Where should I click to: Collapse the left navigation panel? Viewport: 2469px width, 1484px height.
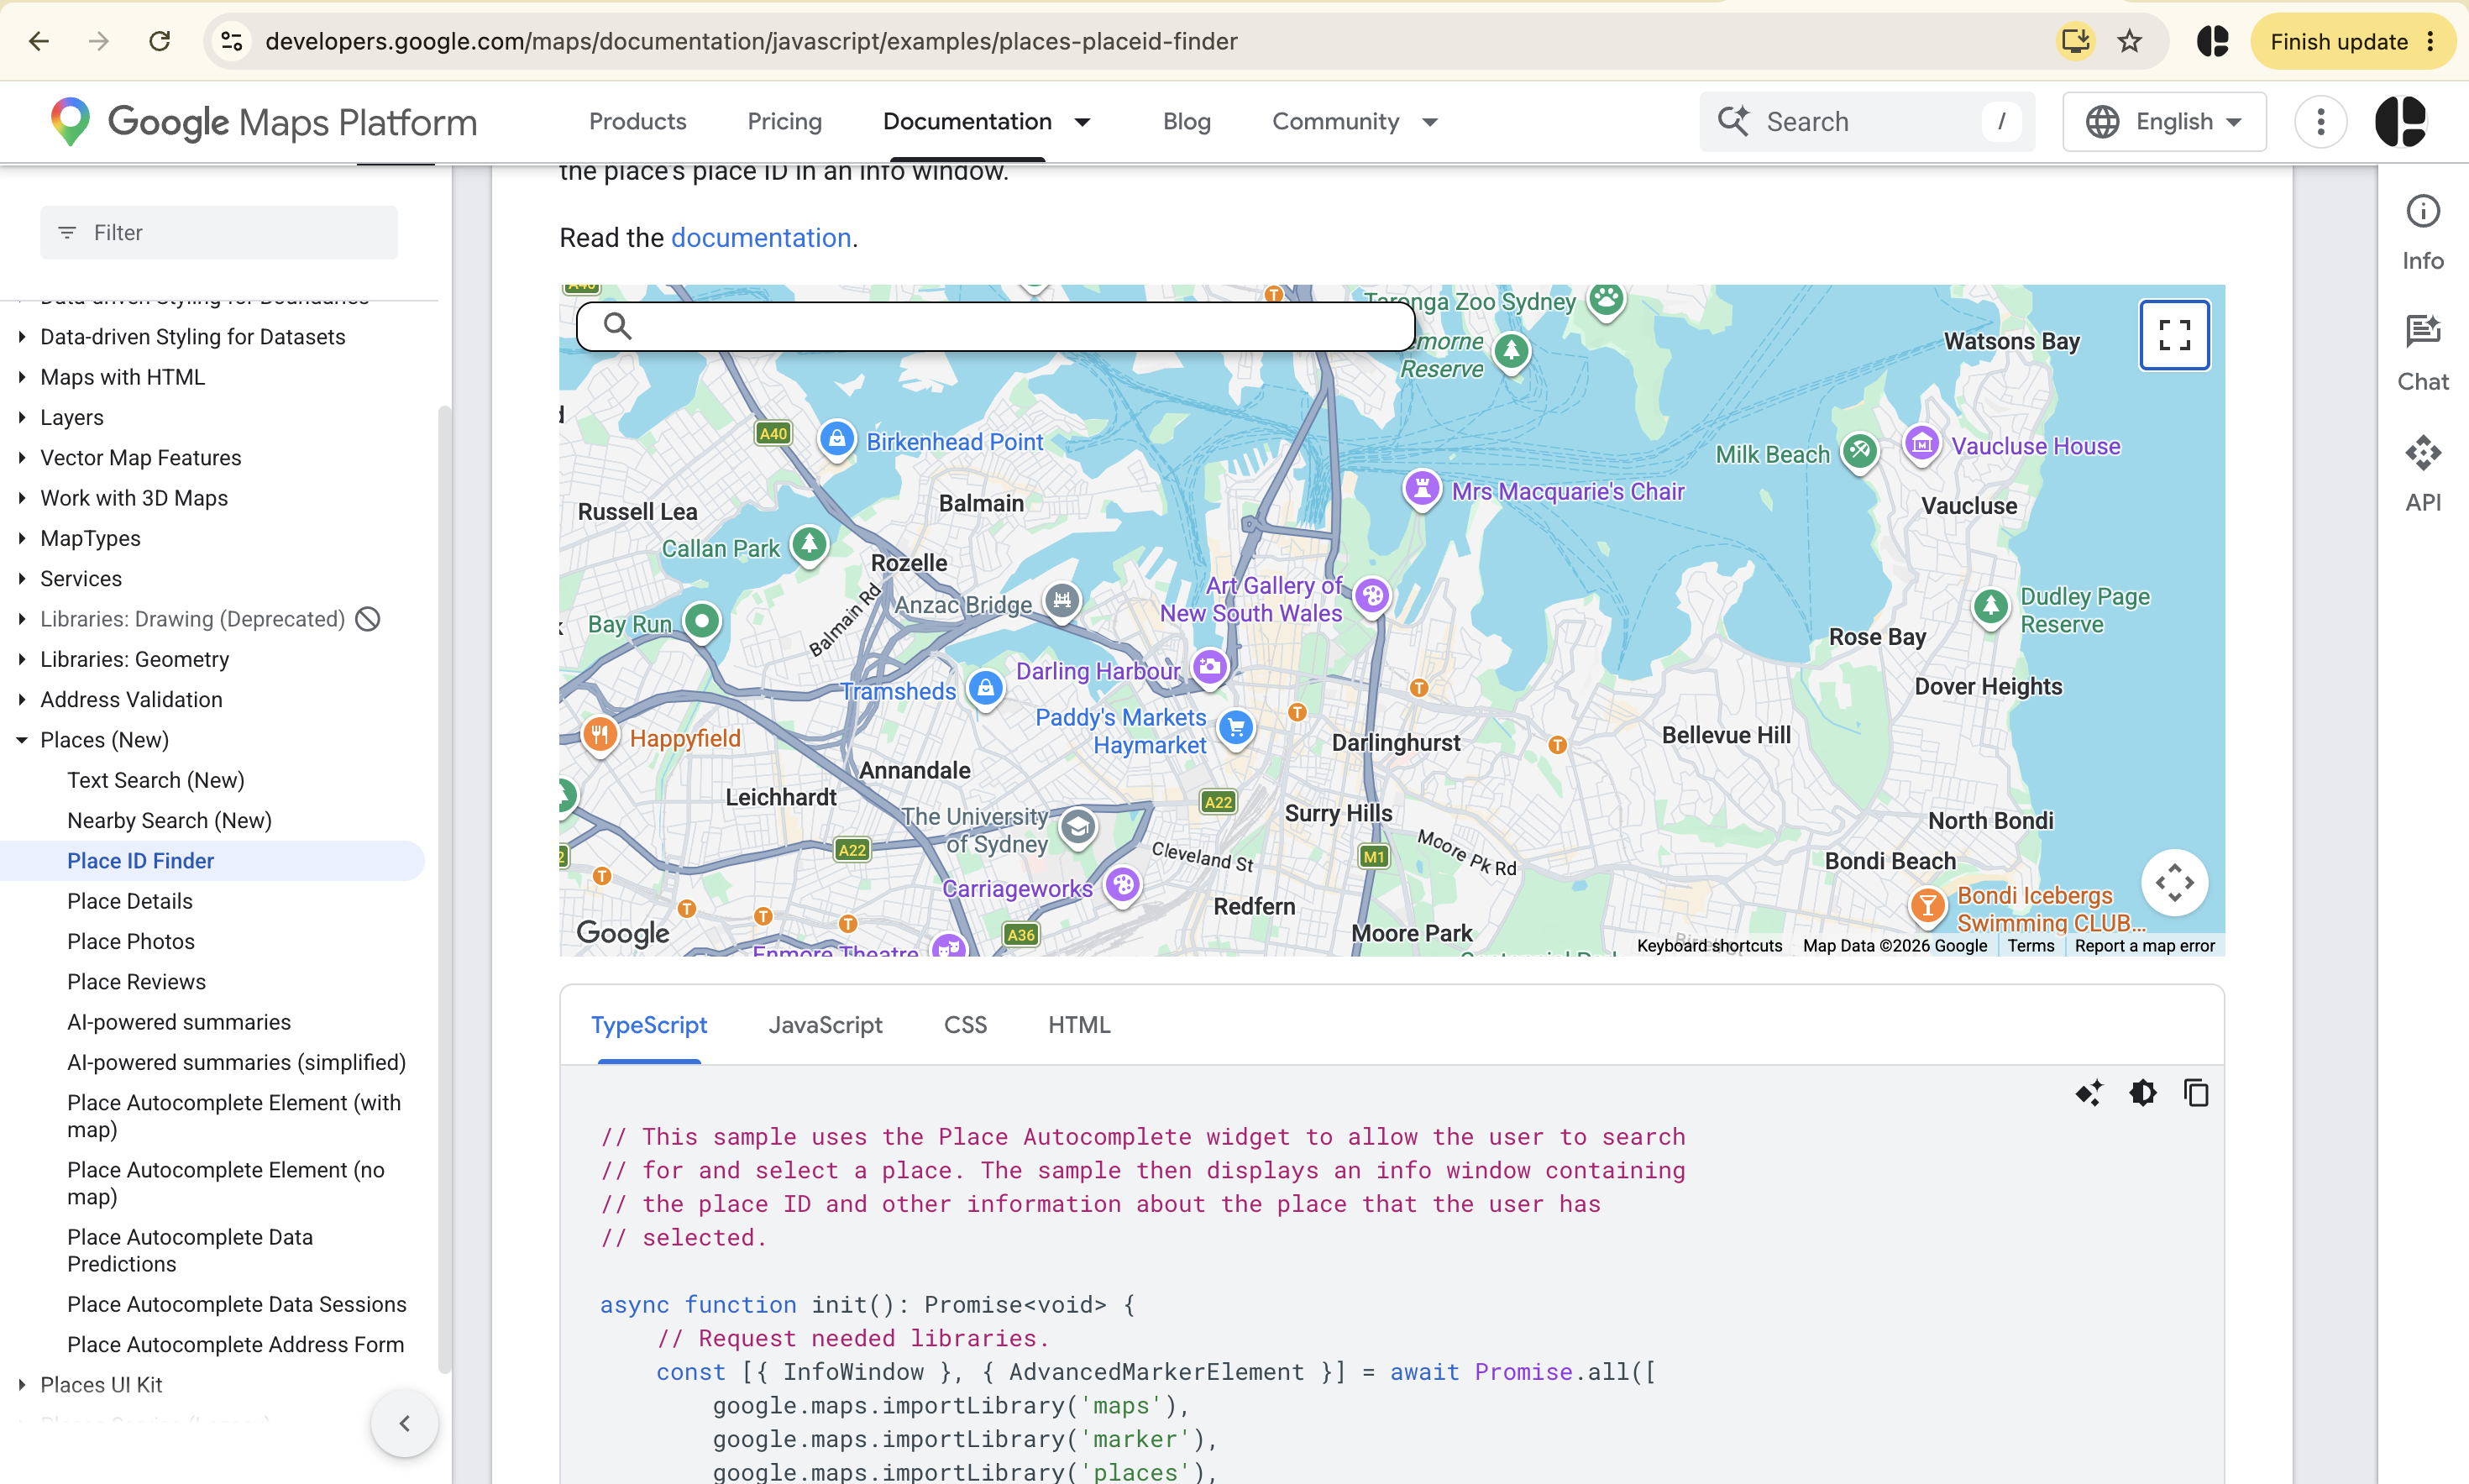404,1422
